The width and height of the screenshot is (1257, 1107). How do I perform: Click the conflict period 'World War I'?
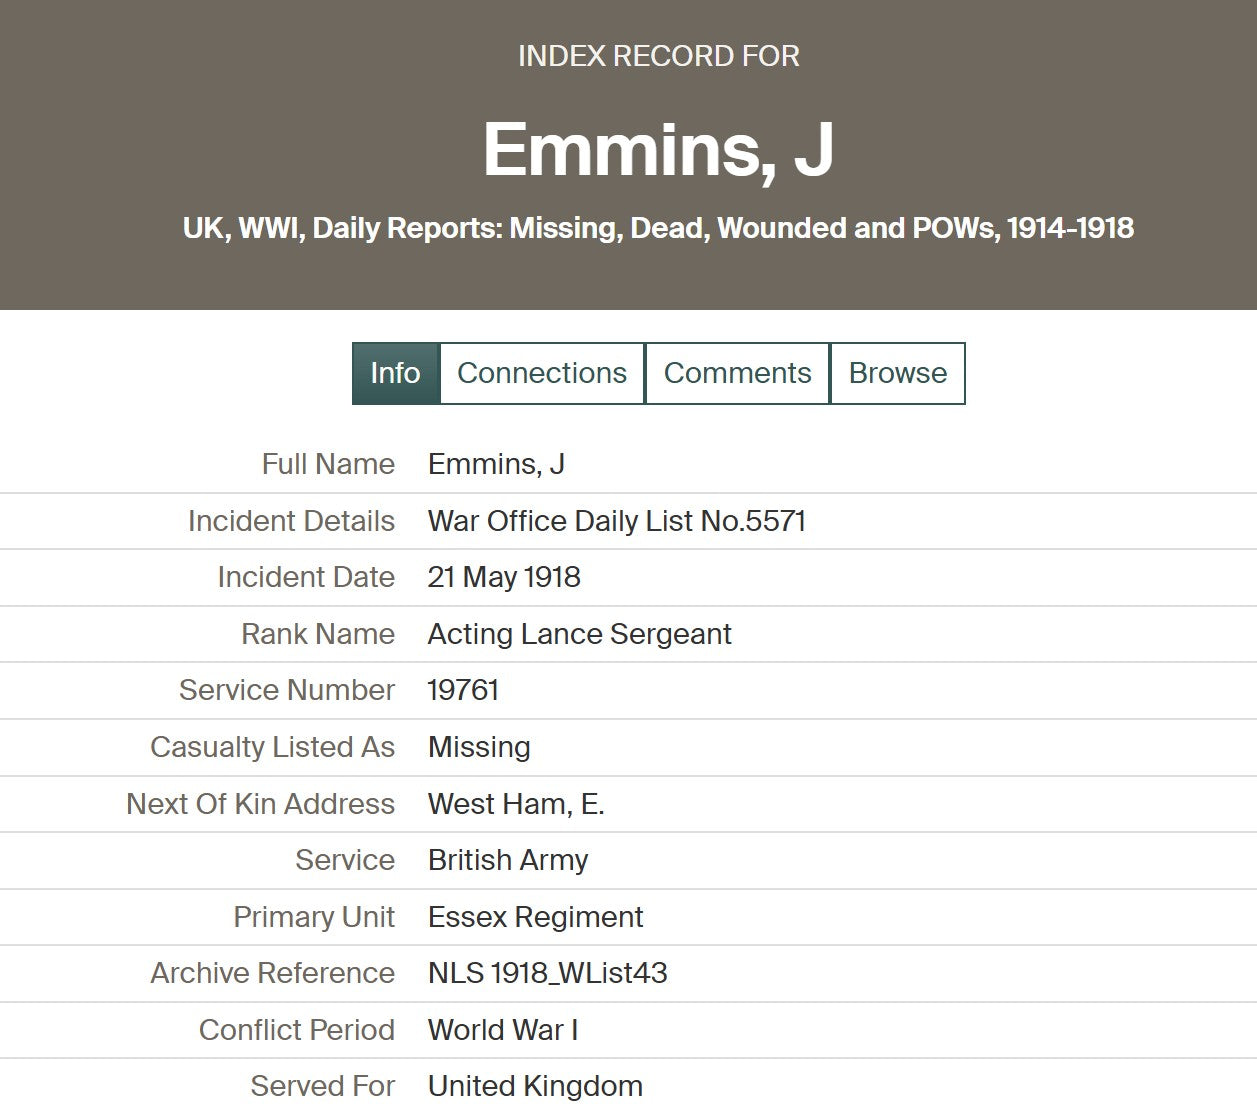(x=503, y=1030)
